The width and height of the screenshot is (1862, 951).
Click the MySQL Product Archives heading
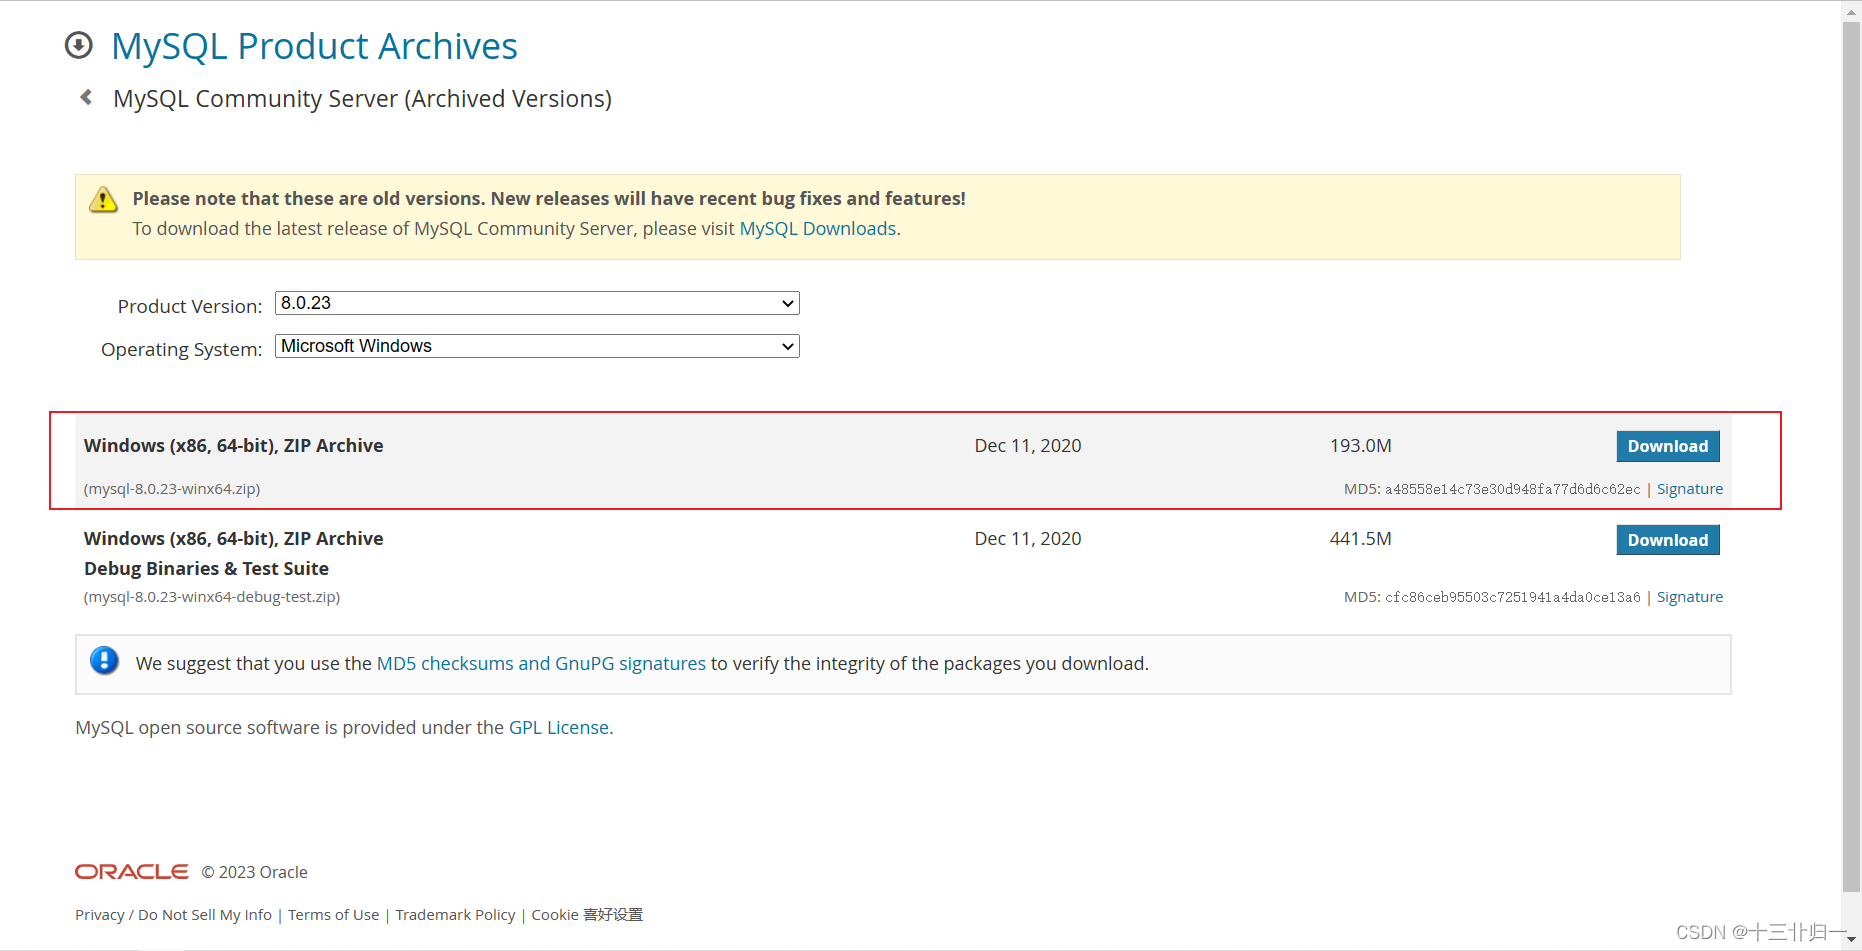[314, 47]
